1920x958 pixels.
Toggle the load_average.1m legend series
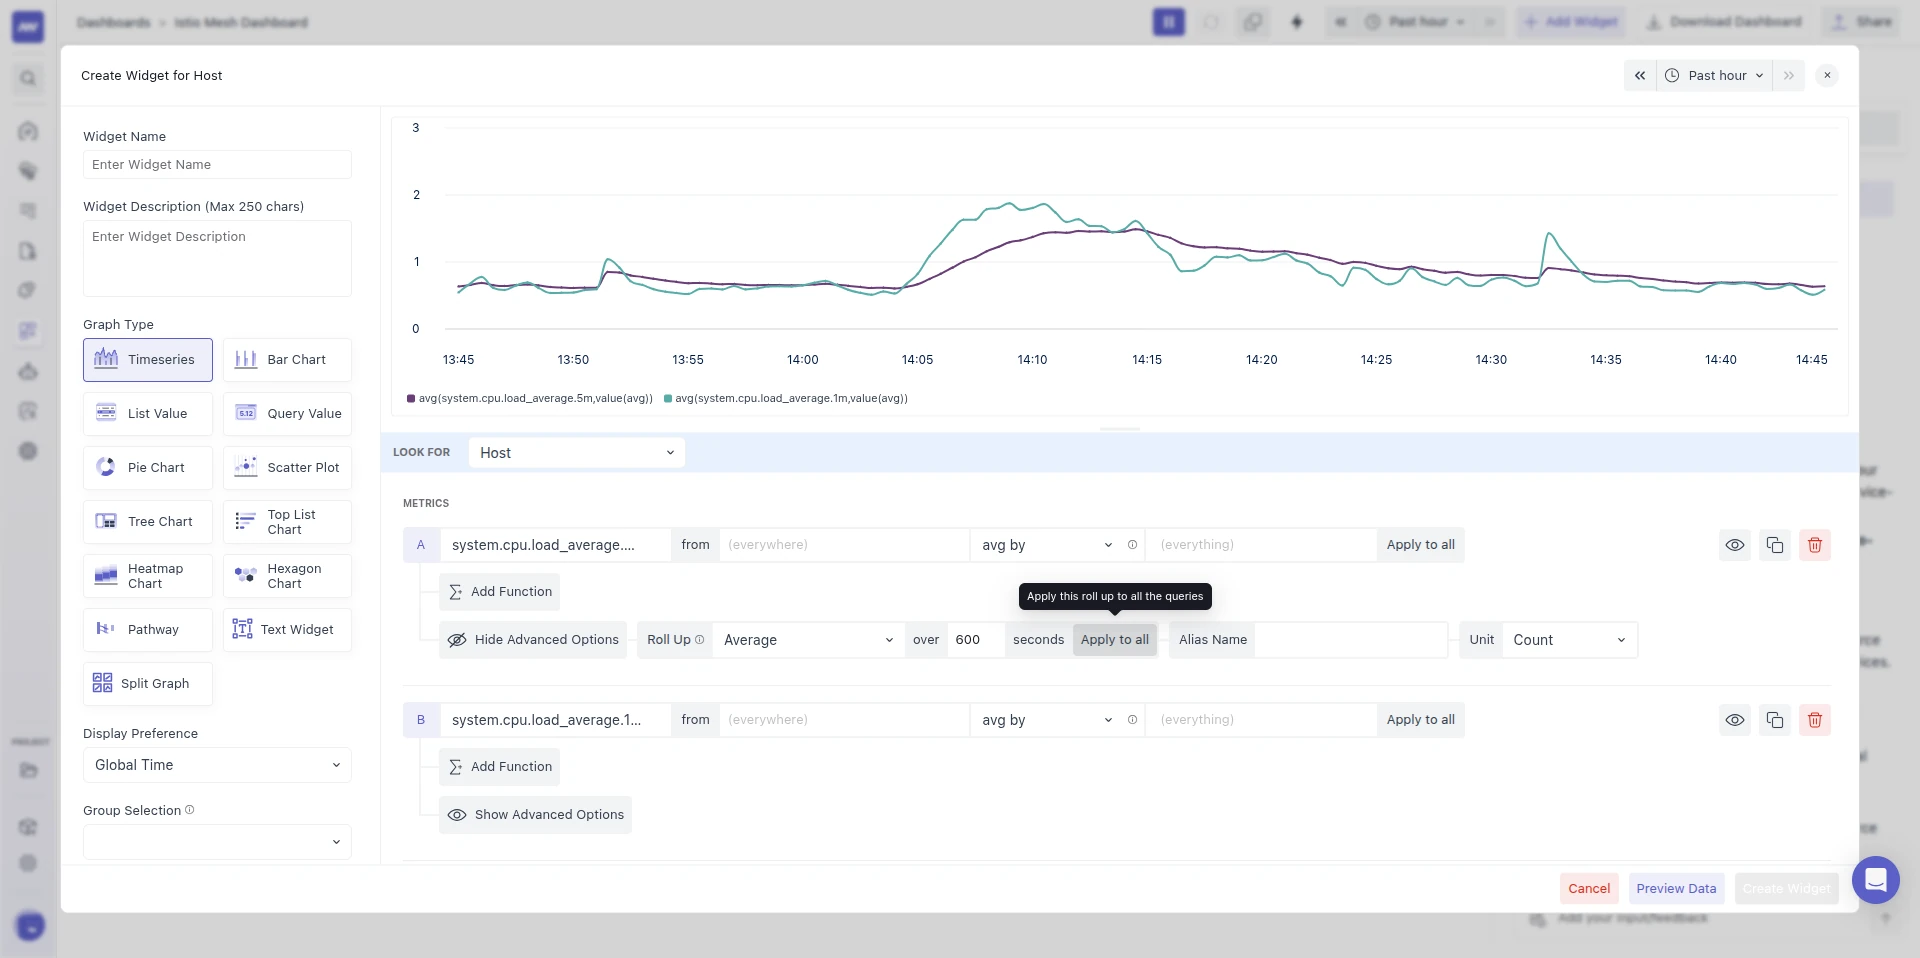(786, 398)
